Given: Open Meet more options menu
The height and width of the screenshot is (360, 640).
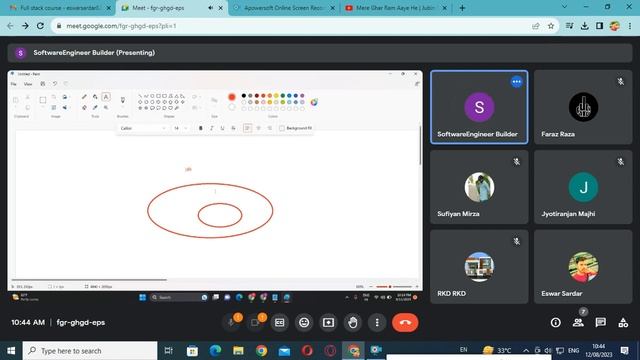Looking at the screenshot, I should [x=377, y=322].
